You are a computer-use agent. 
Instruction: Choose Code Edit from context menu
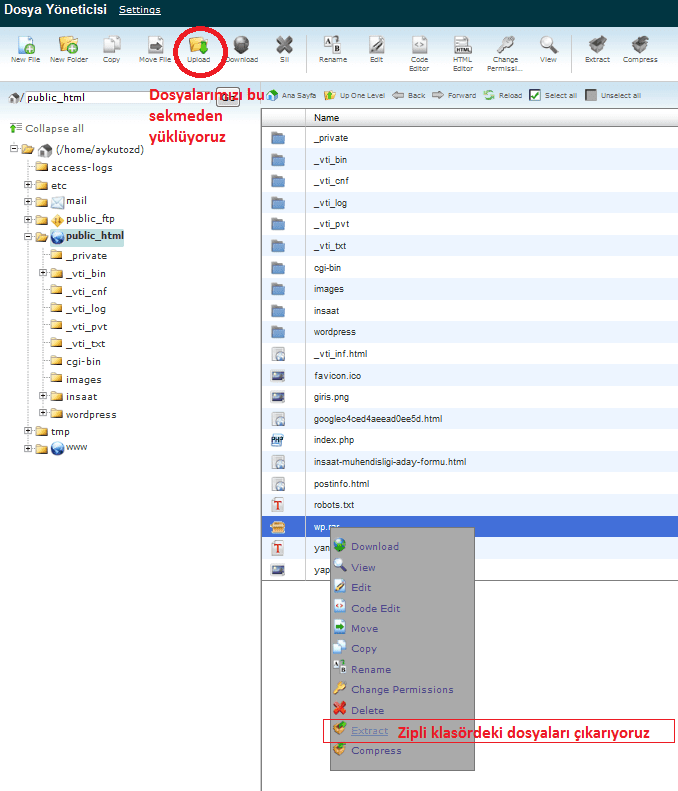(376, 609)
